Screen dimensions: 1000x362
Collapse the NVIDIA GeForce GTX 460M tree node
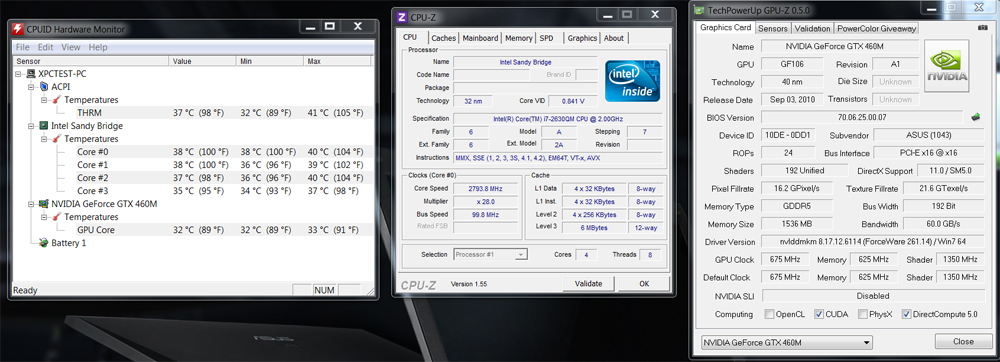pyautogui.click(x=31, y=204)
